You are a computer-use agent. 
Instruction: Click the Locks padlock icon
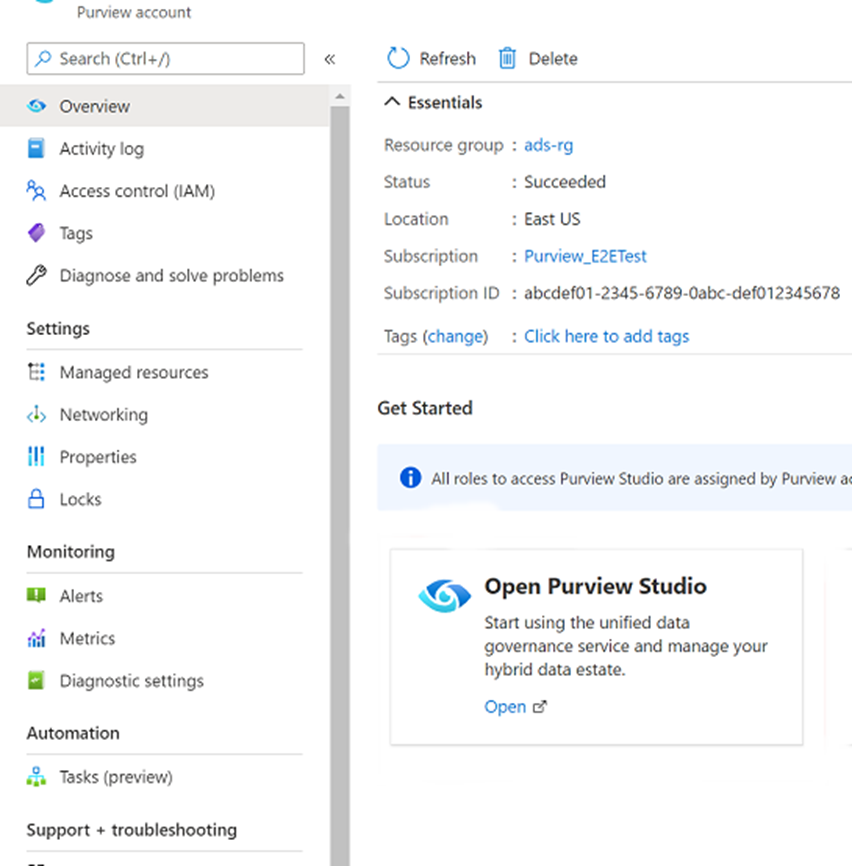point(36,499)
